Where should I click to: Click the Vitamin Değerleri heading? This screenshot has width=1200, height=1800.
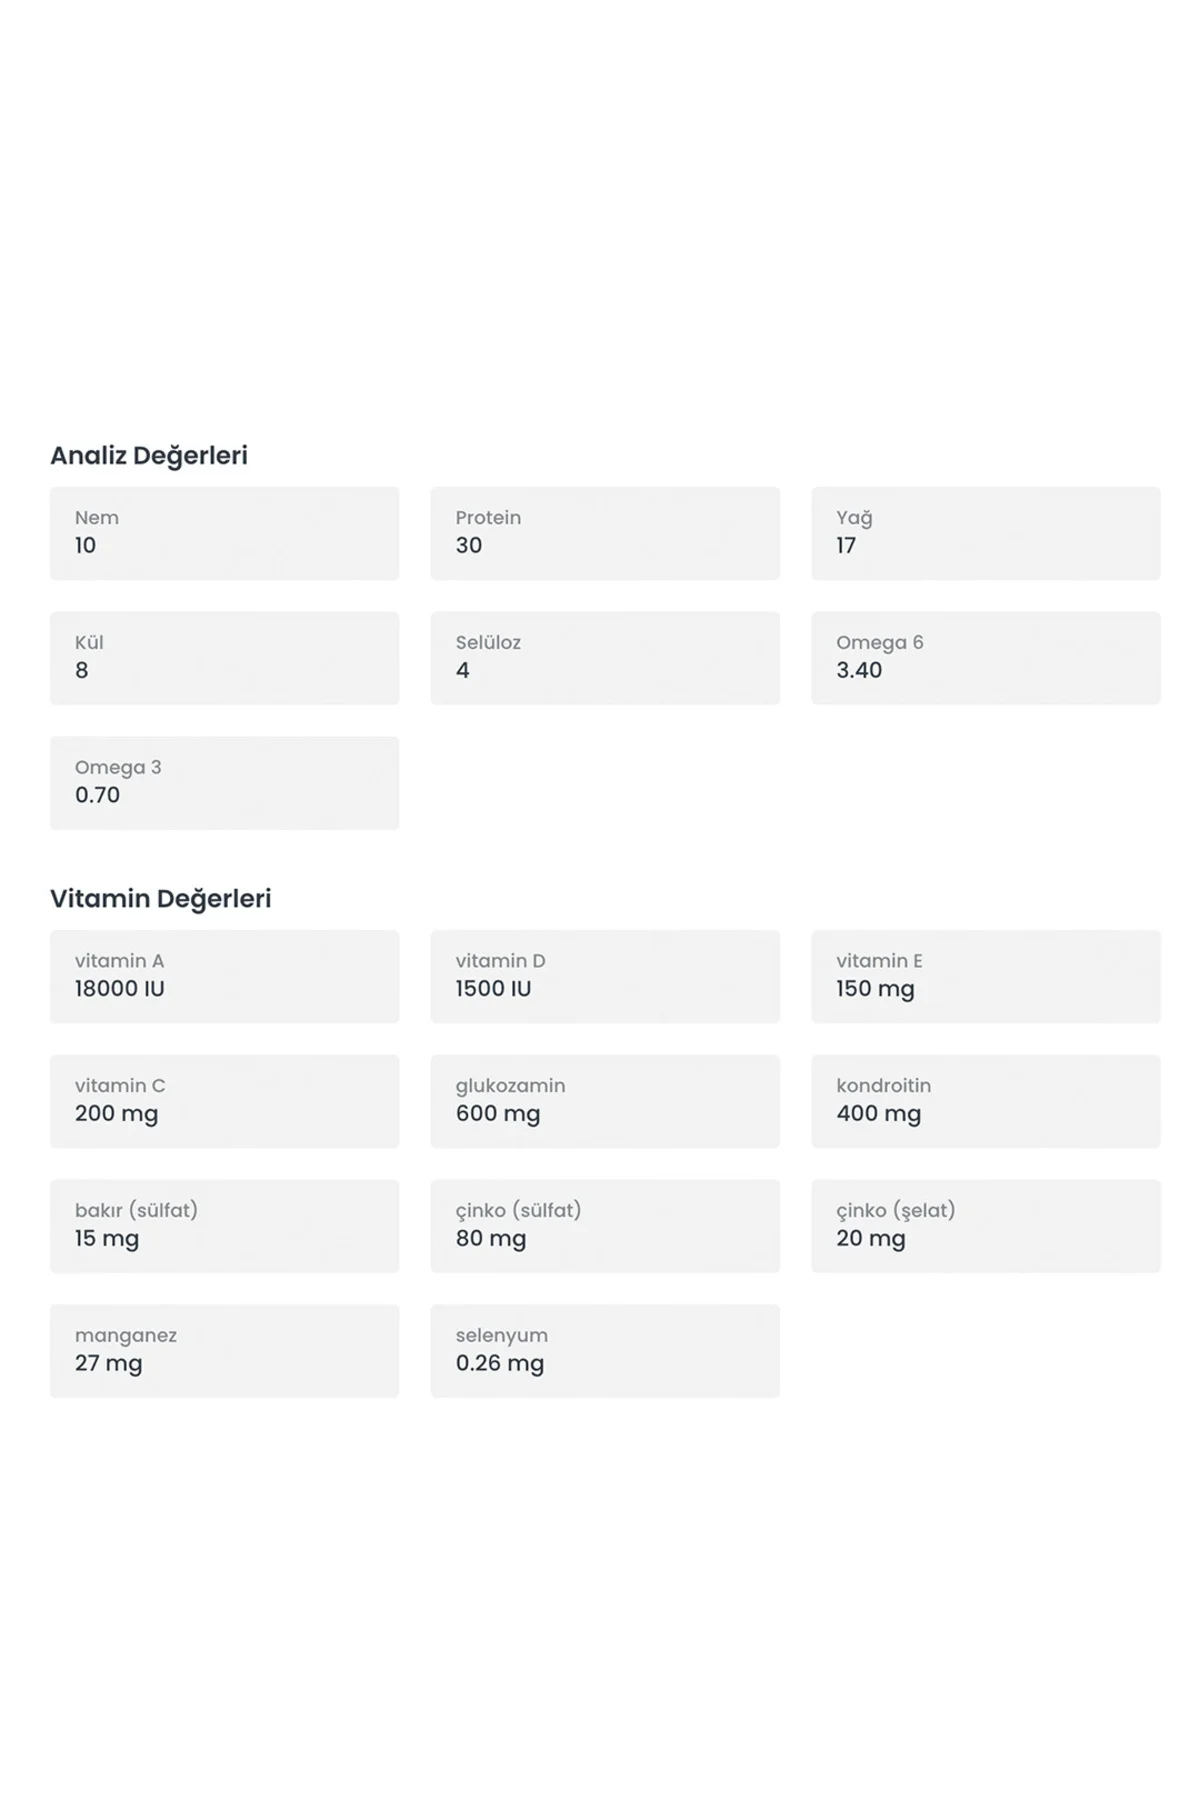coord(161,899)
